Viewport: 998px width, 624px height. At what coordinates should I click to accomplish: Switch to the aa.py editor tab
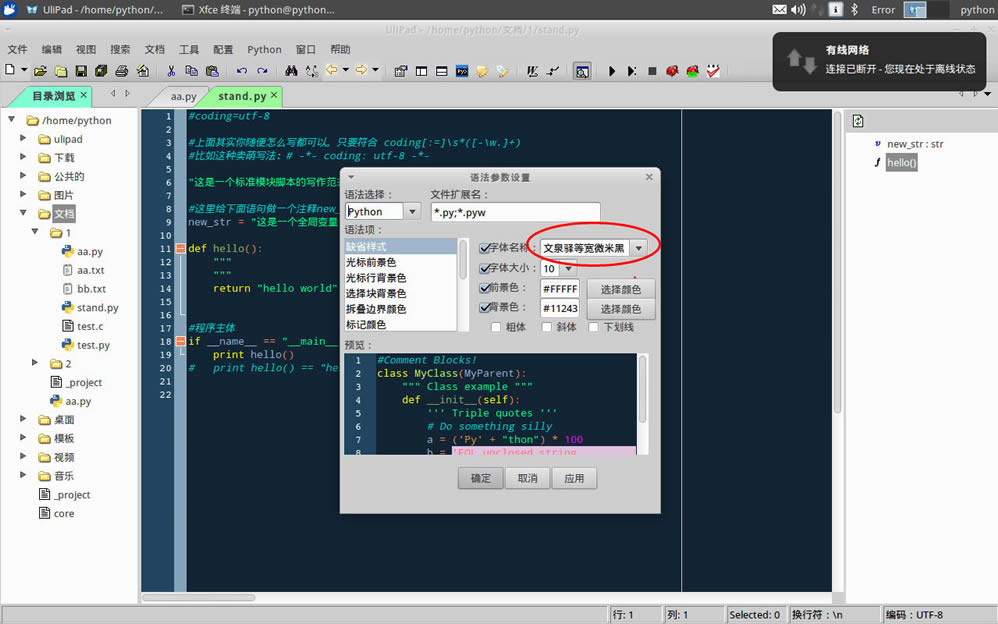[183, 96]
